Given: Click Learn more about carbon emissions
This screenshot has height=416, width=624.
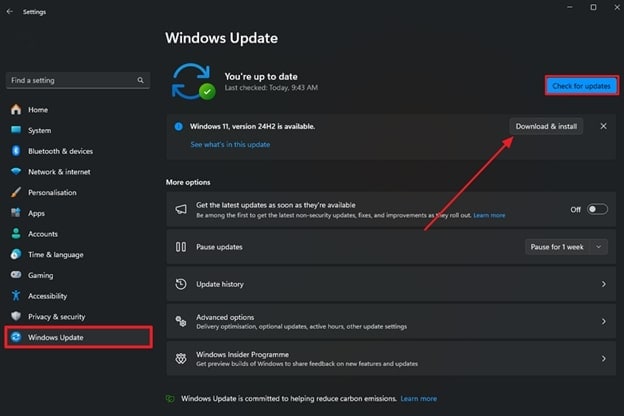Looking at the screenshot, I should click(418, 398).
